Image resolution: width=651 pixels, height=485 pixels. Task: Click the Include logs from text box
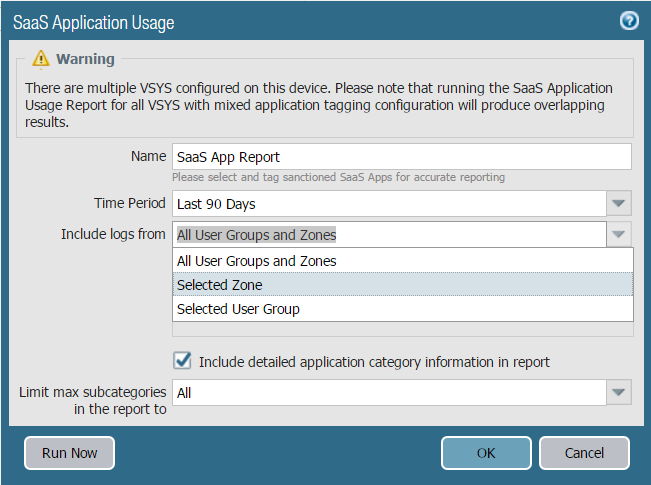[389, 235]
